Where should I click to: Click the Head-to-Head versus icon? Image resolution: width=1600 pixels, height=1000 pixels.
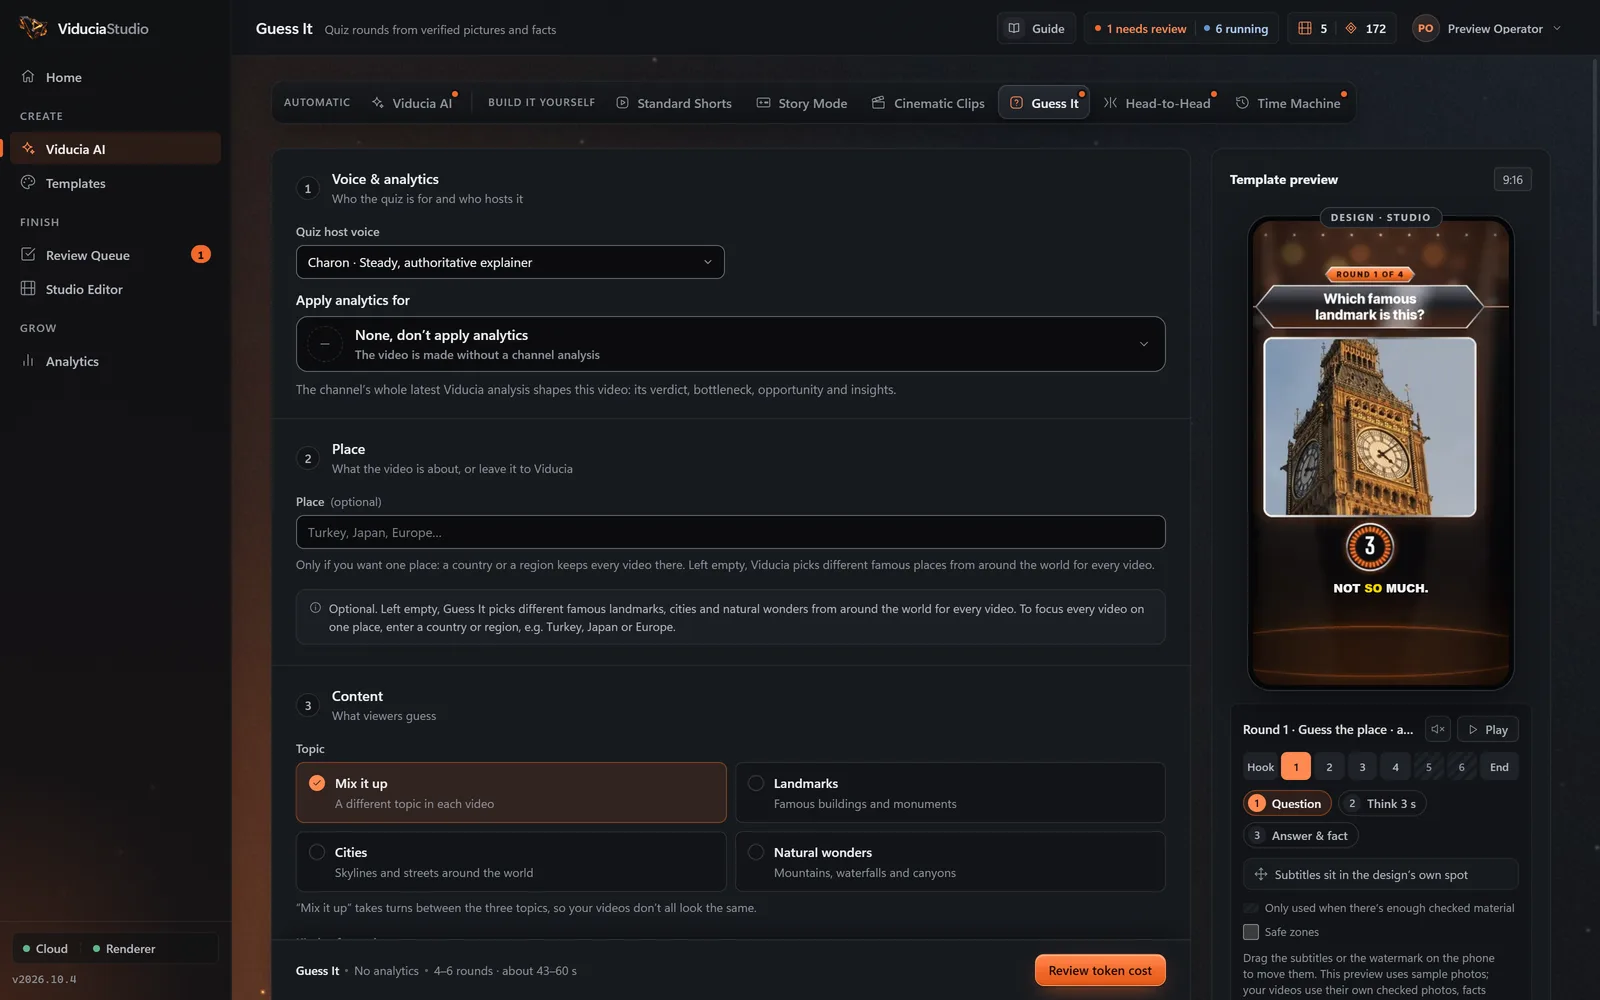click(1110, 103)
